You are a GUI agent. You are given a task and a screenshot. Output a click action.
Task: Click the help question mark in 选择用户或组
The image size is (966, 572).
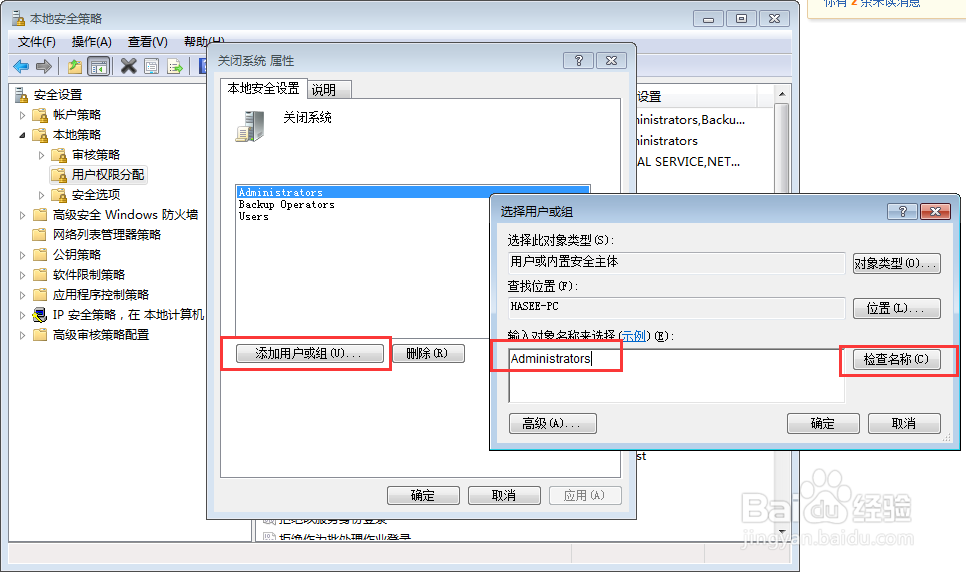pos(902,211)
